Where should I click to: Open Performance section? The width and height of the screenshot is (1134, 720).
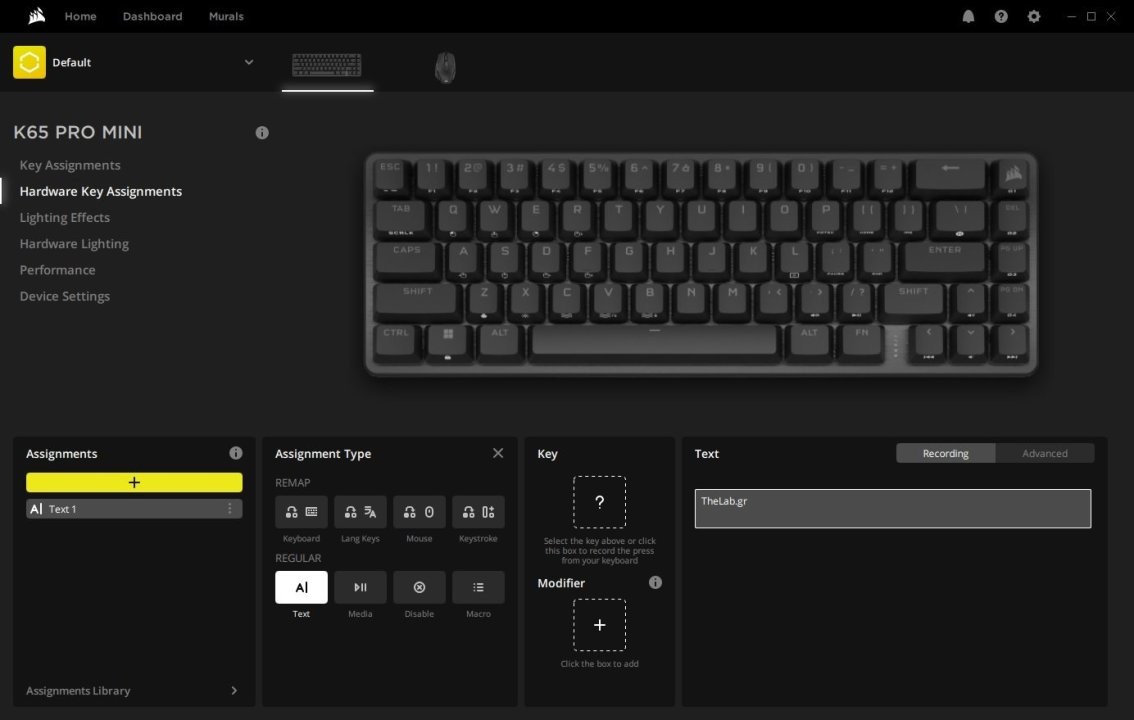[x=57, y=270]
